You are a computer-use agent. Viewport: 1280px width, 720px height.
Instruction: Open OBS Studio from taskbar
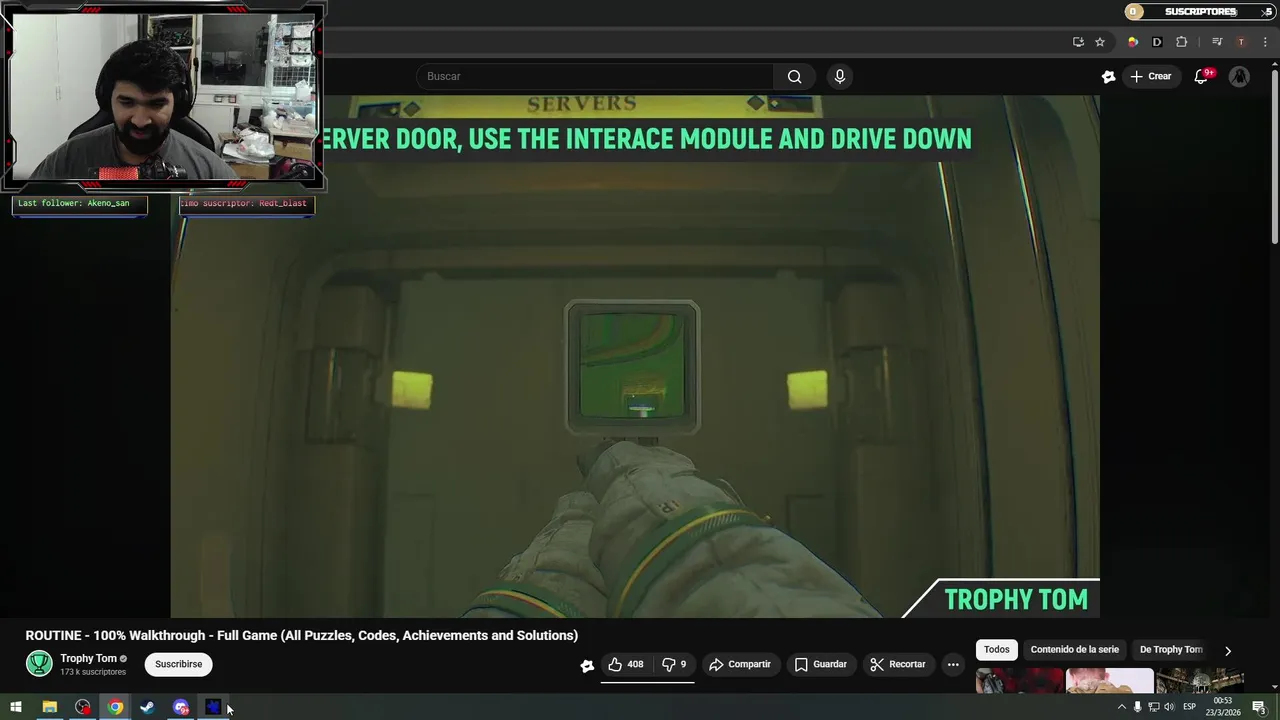(82, 707)
